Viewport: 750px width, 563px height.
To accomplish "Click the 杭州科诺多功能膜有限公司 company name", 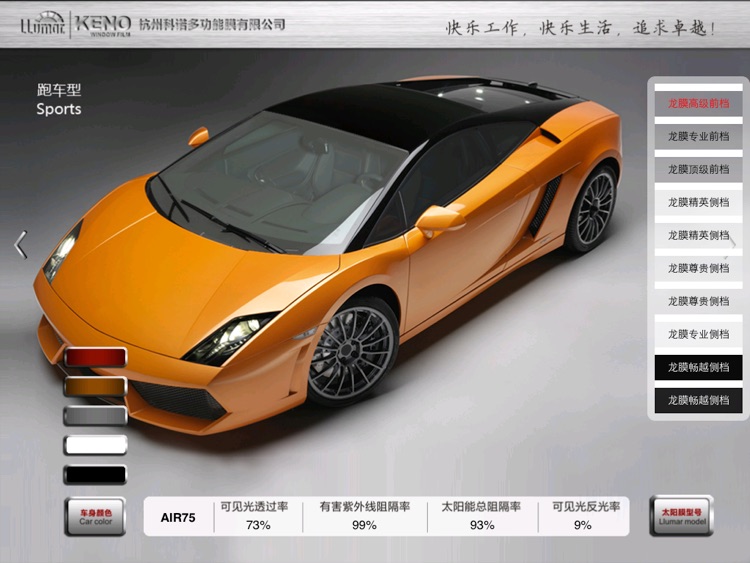I will pyautogui.click(x=212, y=24).
